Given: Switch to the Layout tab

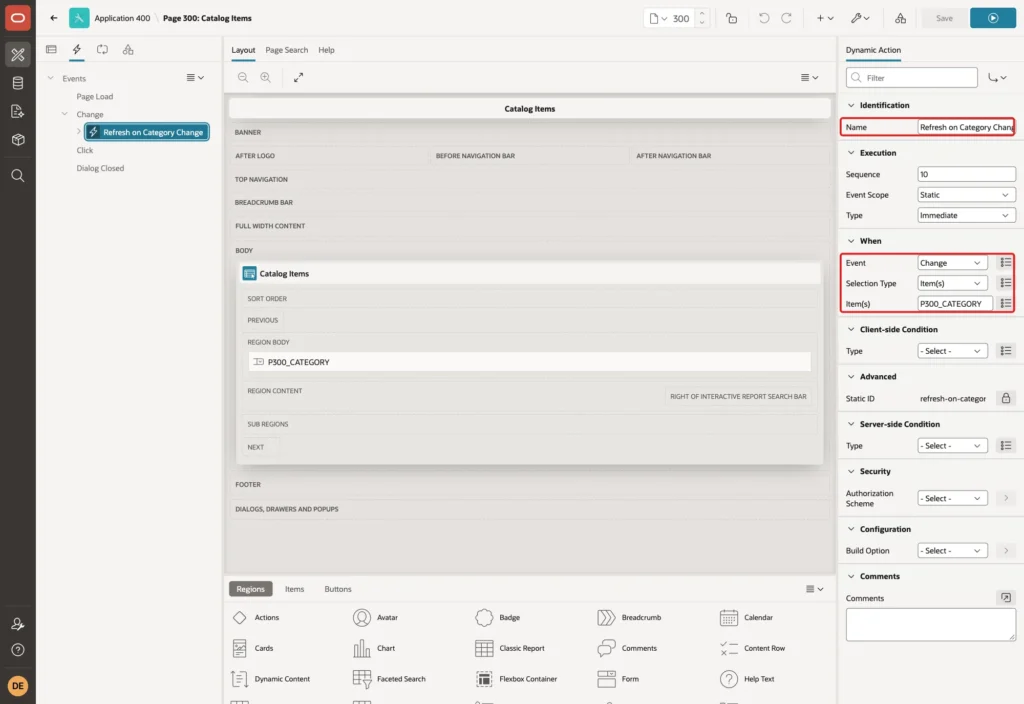Looking at the screenshot, I should pyautogui.click(x=243, y=50).
